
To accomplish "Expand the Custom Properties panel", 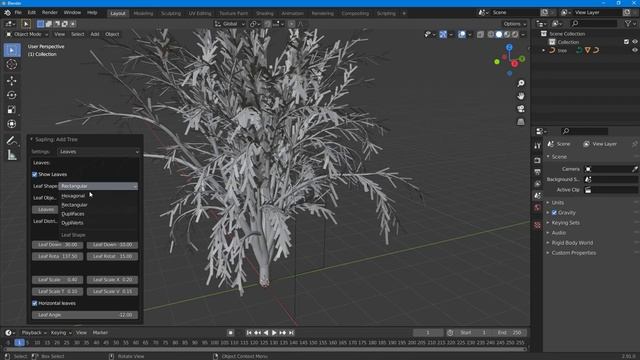I will click(573, 253).
